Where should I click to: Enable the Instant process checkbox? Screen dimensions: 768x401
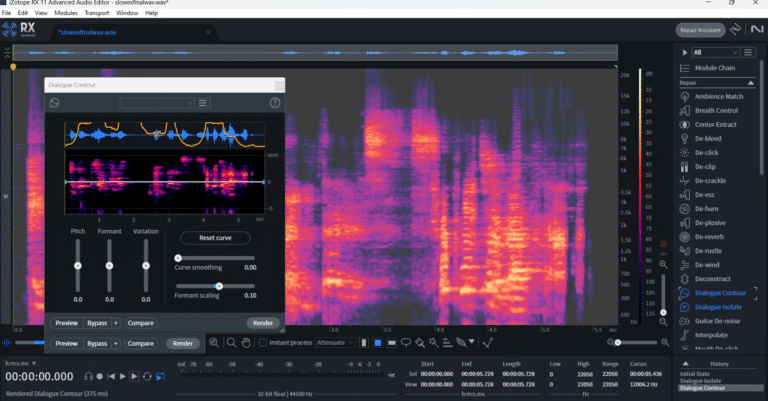[263, 343]
